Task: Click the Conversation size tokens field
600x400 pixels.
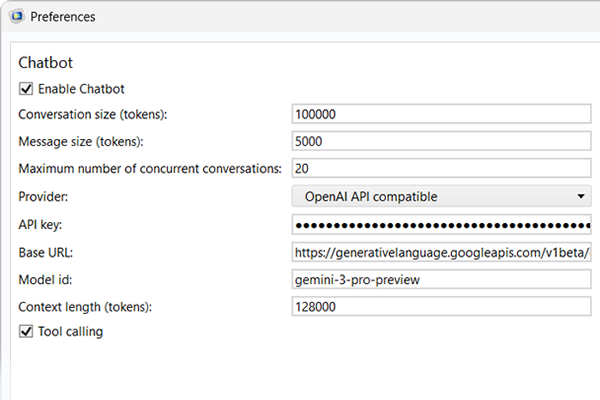Action: pyautogui.click(x=442, y=115)
